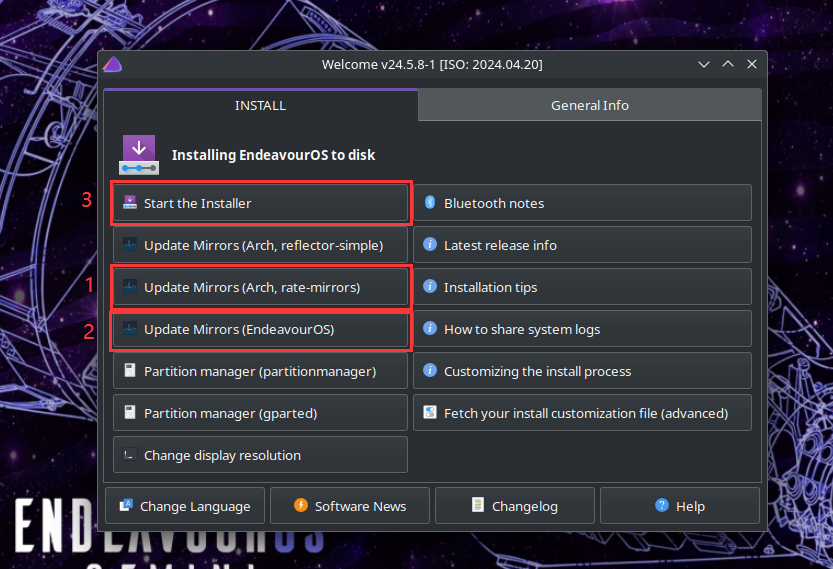Open Change display resolution
This screenshot has height=569, width=833.
(260, 455)
